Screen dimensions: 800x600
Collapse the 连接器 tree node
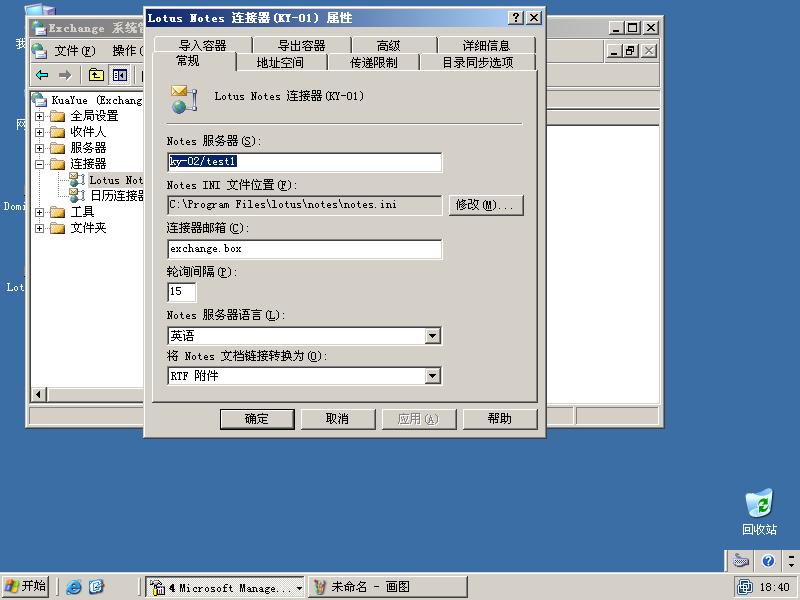(39, 164)
